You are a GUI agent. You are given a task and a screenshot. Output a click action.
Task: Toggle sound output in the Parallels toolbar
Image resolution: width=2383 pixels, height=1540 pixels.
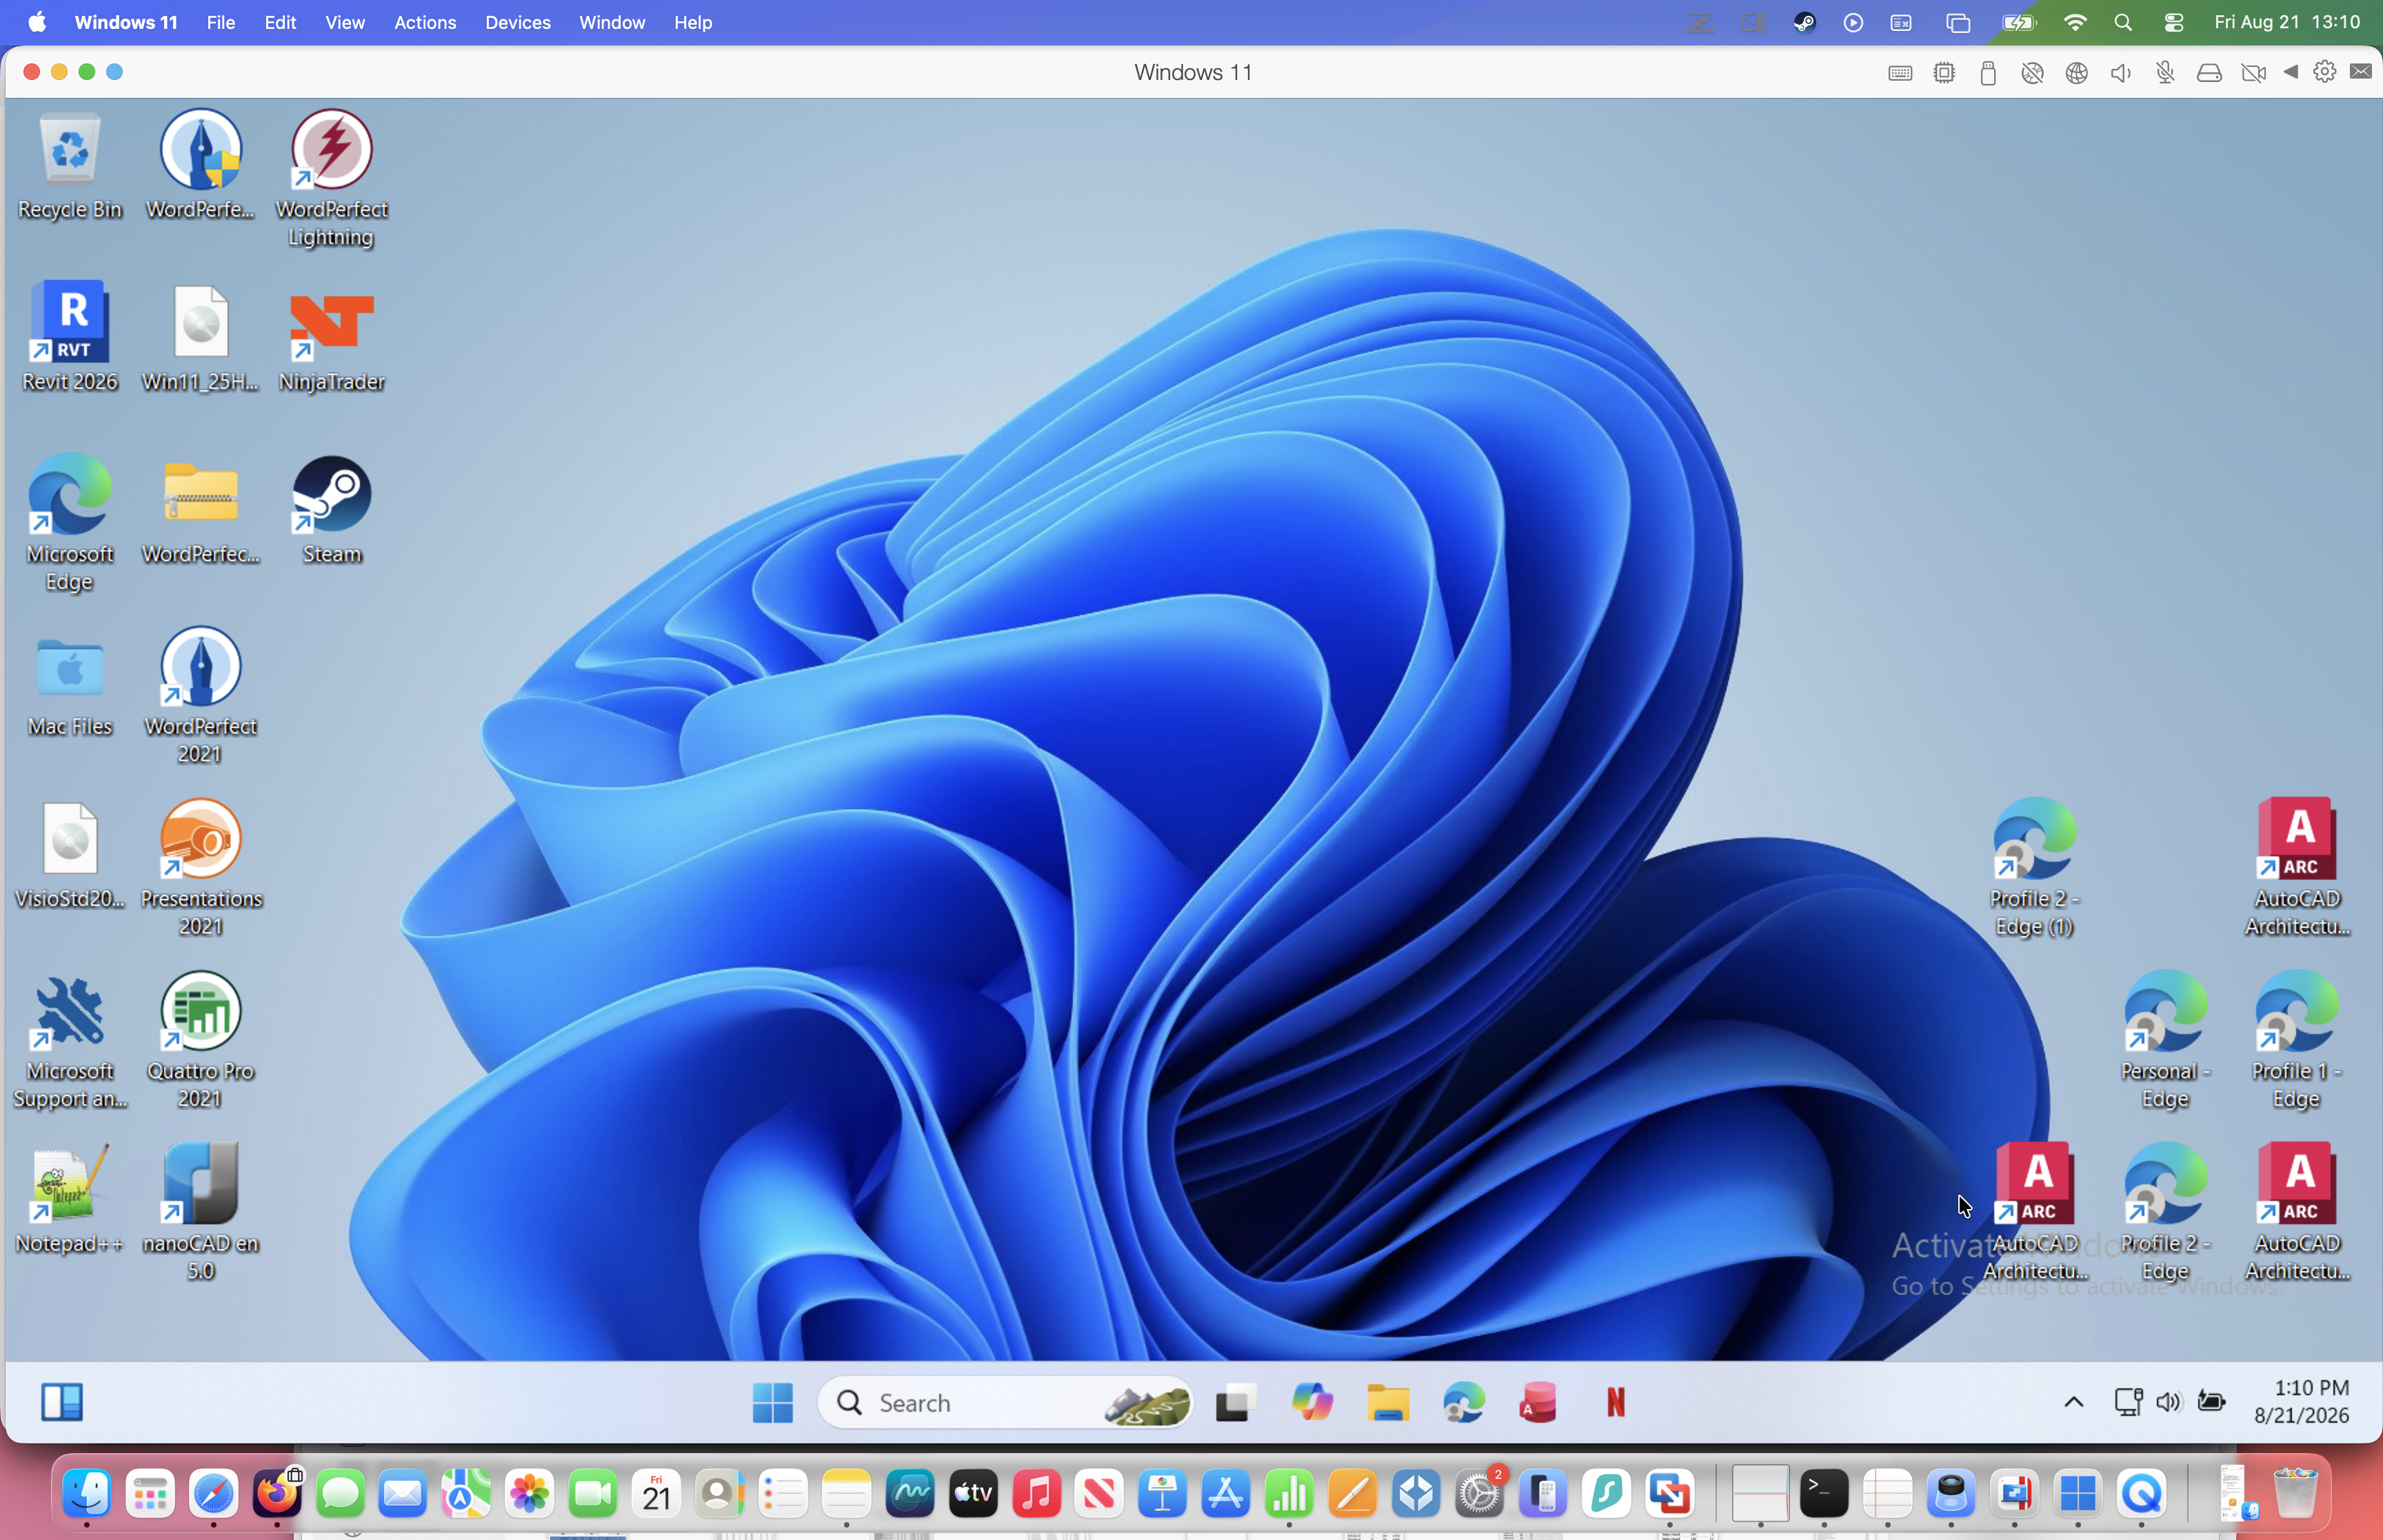[x=2121, y=72]
